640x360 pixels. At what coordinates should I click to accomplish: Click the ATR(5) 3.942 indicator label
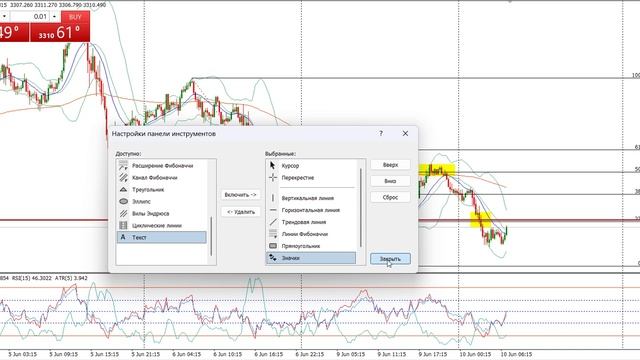coord(71,278)
